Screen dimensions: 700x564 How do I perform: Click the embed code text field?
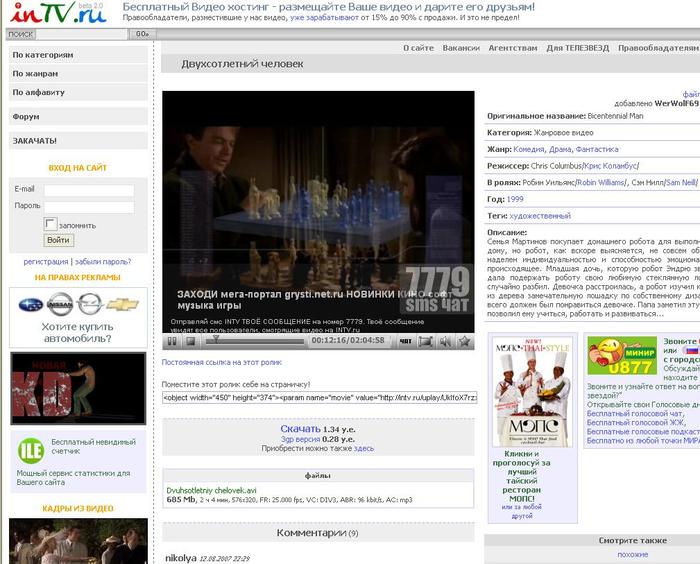(x=320, y=397)
